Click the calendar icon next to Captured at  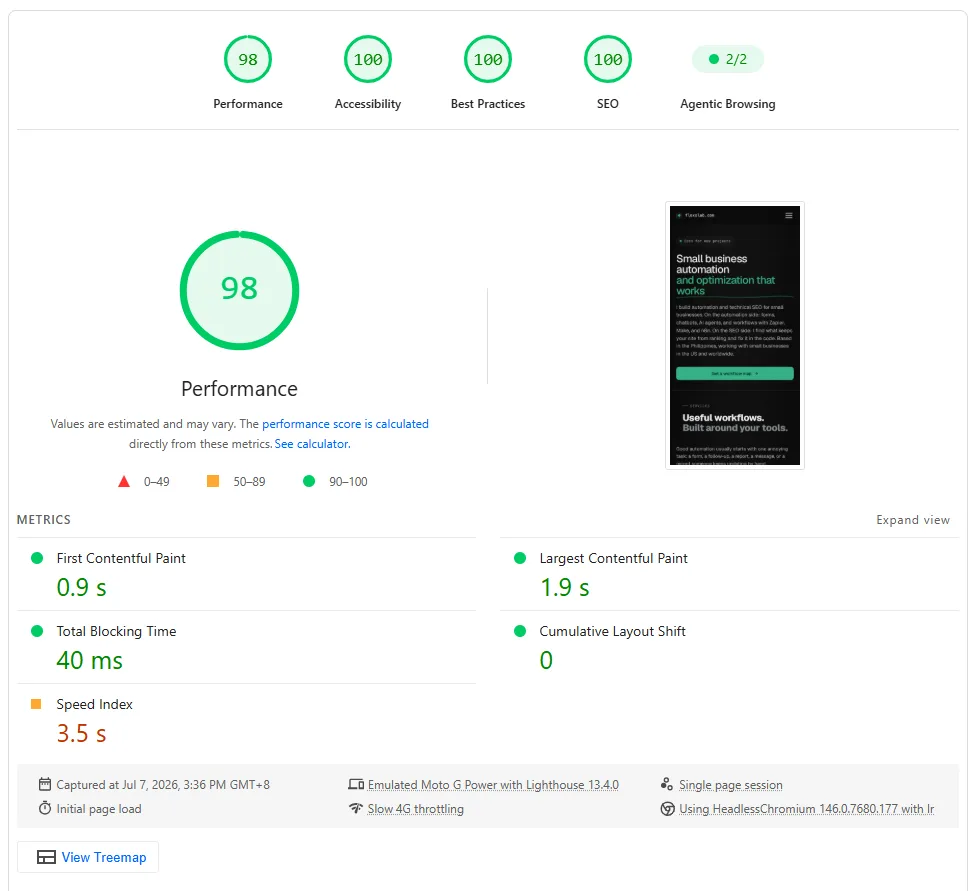[x=45, y=784]
